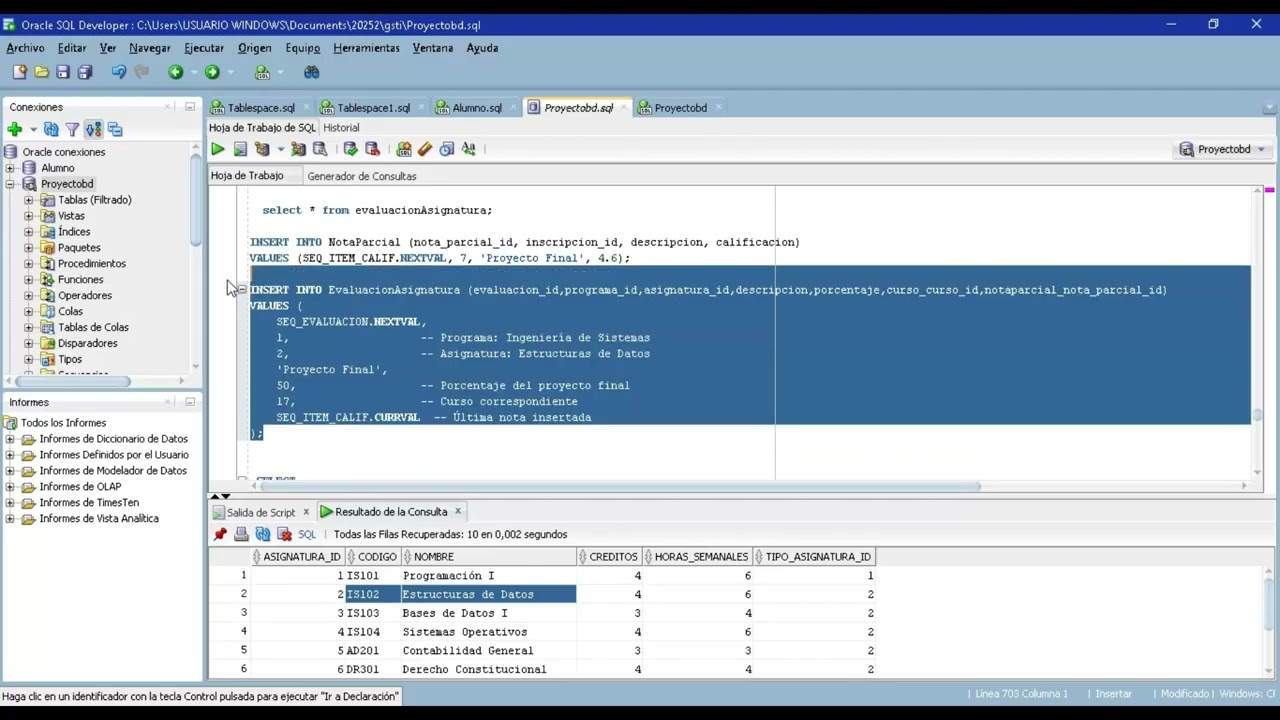This screenshot has width=1280, height=720.
Task: Click the New file icon
Action: coord(19,72)
